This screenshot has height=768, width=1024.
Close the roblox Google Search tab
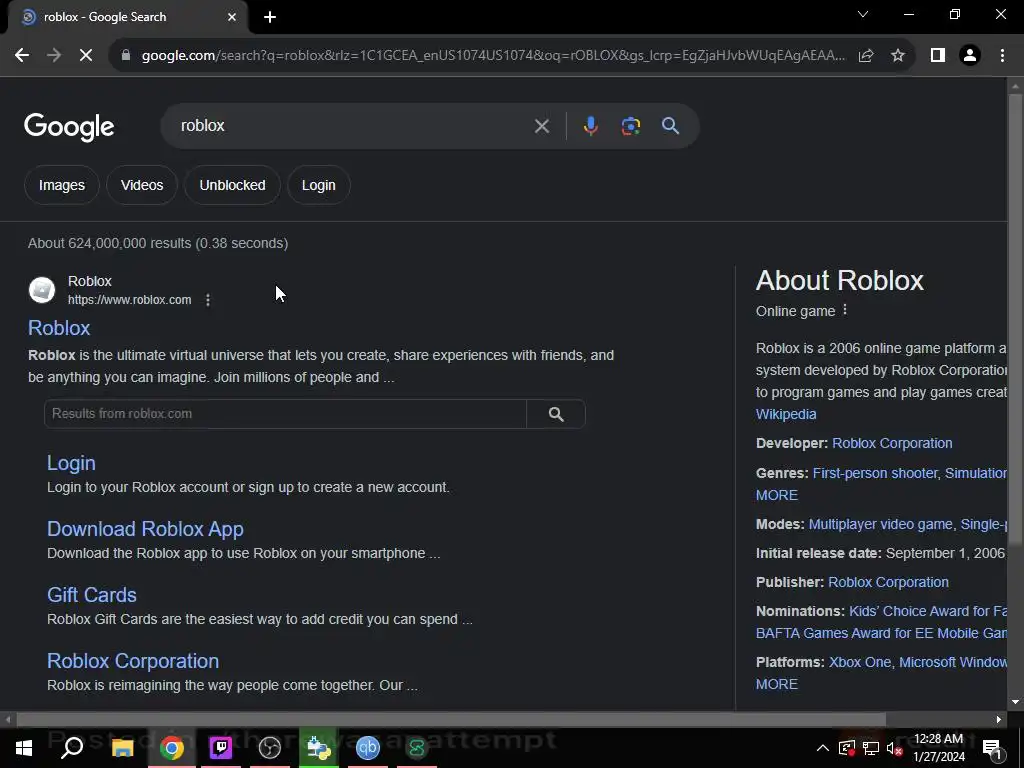(232, 17)
